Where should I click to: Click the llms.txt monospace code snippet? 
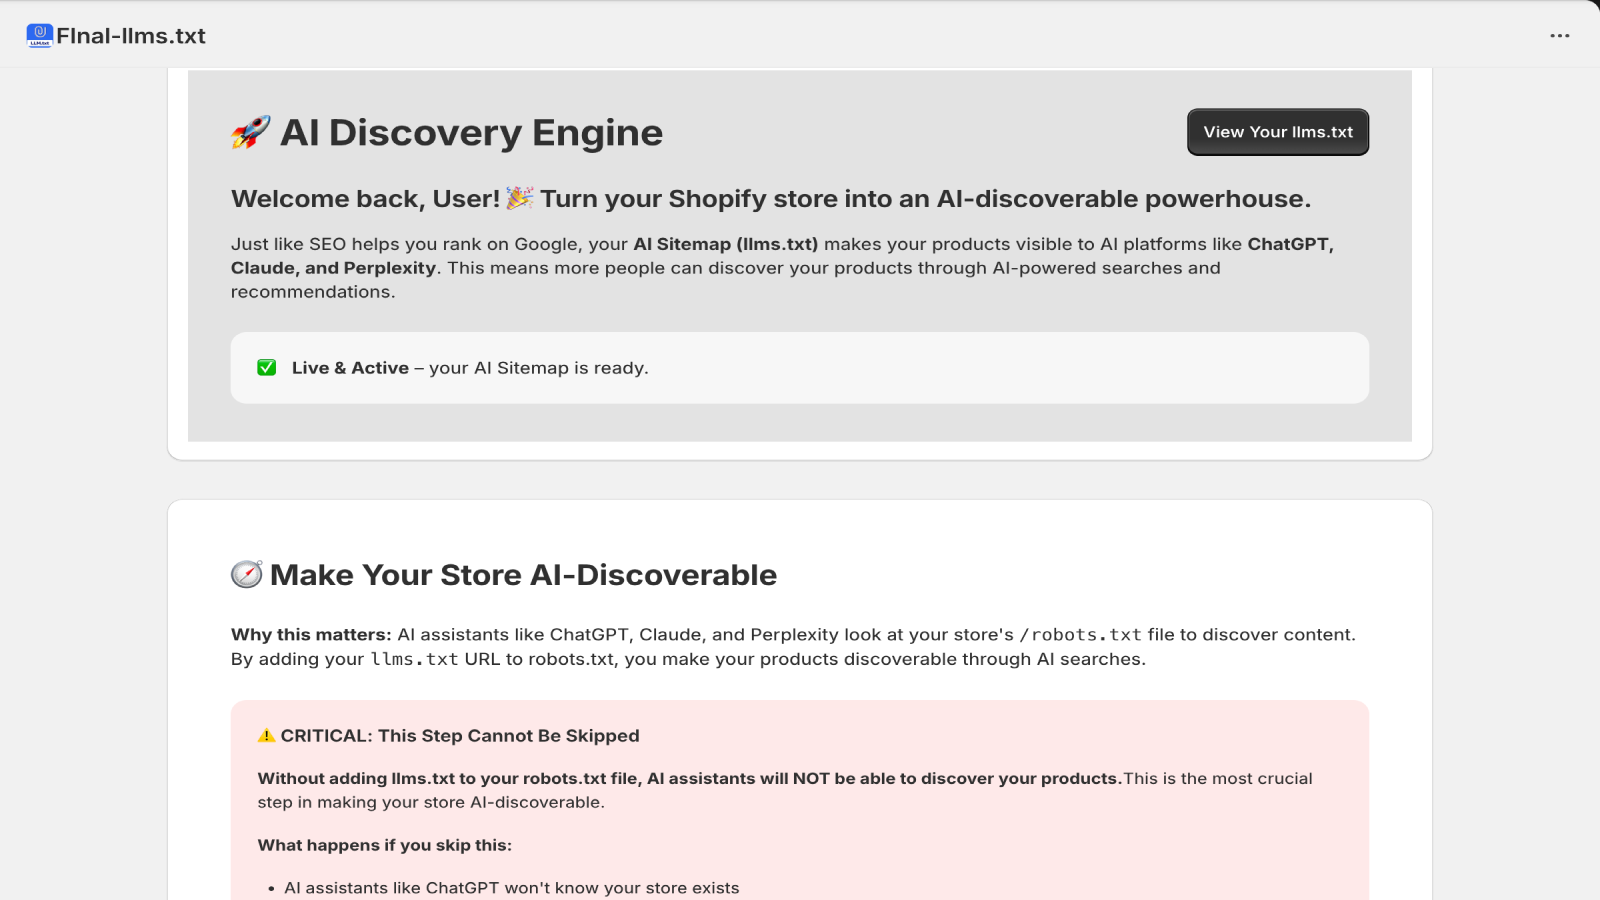pos(414,660)
